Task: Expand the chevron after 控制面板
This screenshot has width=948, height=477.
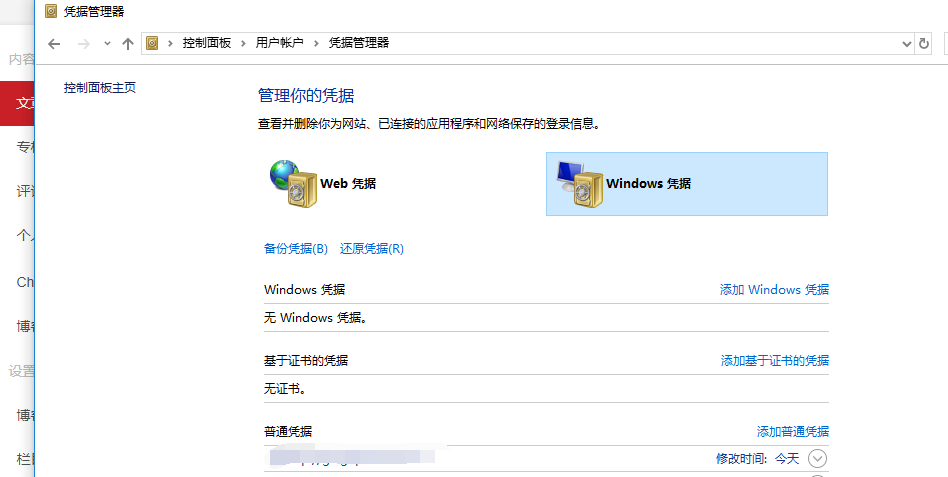Action: pyautogui.click(x=243, y=43)
